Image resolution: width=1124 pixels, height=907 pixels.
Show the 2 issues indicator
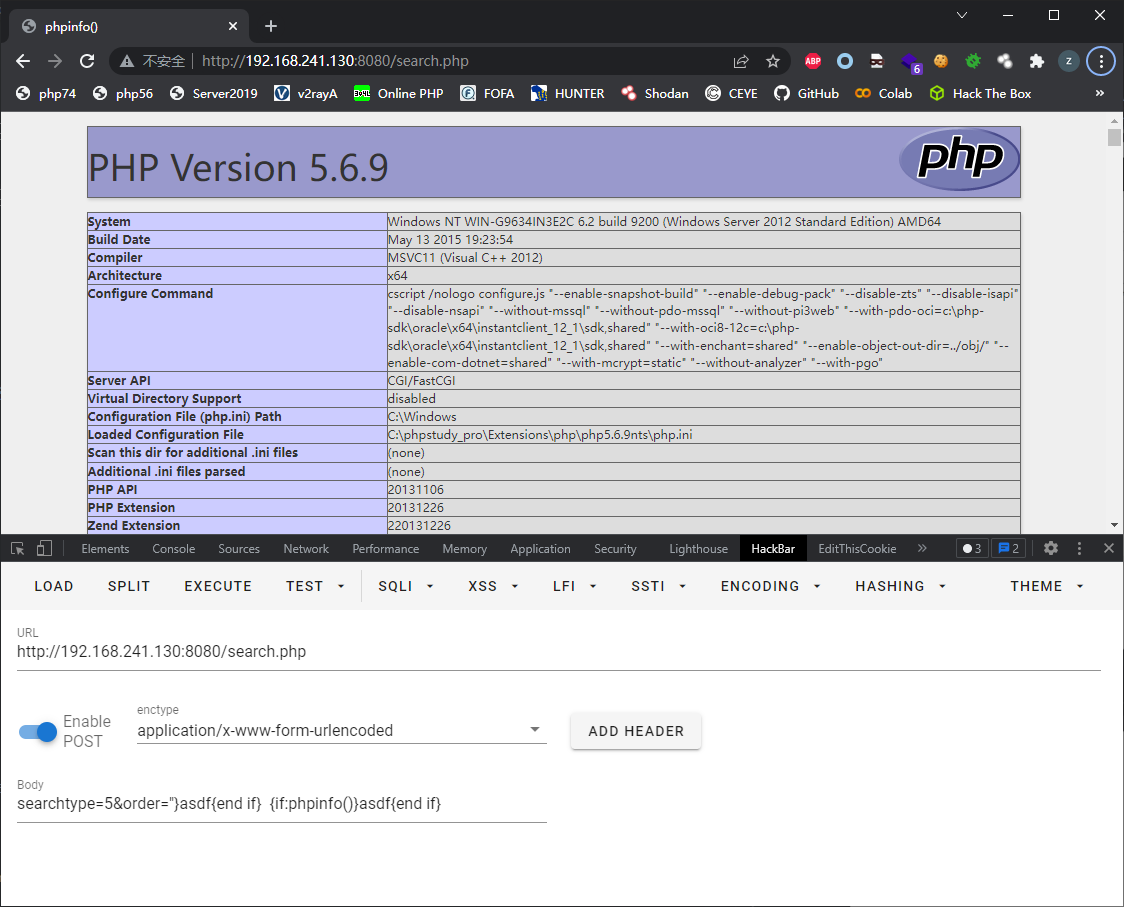click(x=1008, y=549)
